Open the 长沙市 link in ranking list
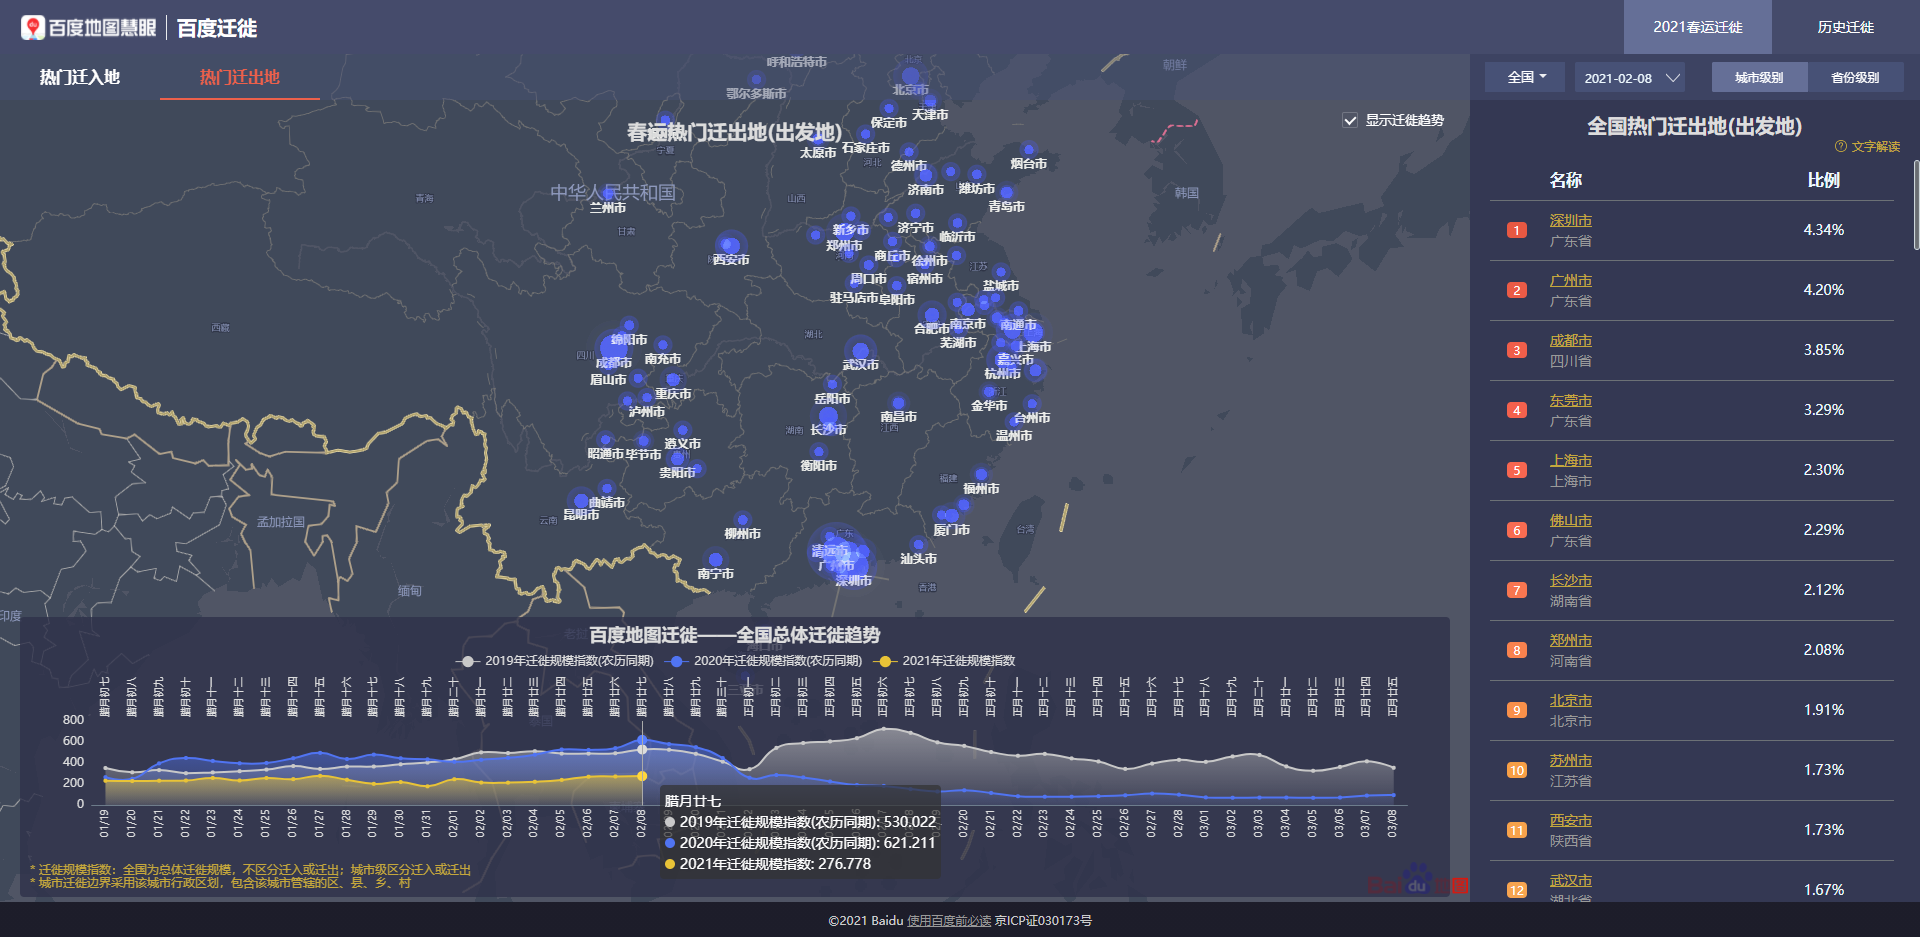This screenshot has width=1920, height=937. coord(1570,580)
